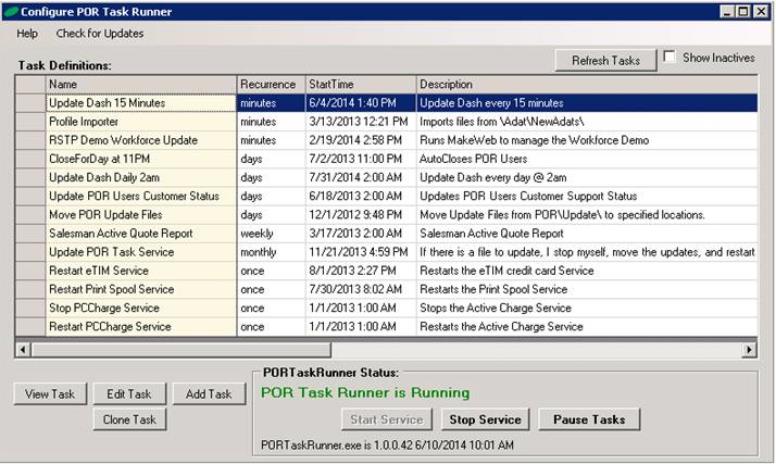Click the View Task button
The height and width of the screenshot is (464, 776).
(x=51, y=394)
